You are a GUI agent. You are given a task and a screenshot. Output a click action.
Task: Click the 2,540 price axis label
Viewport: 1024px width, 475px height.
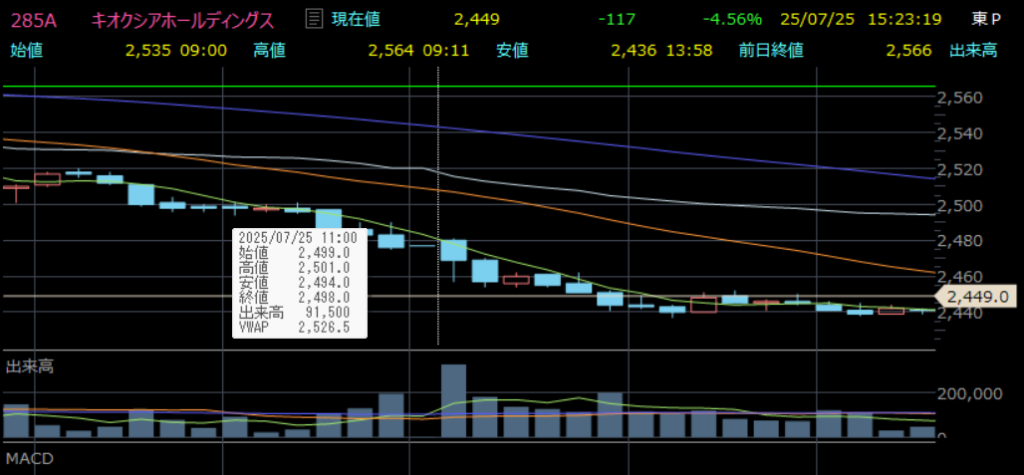tap(959, 135)
